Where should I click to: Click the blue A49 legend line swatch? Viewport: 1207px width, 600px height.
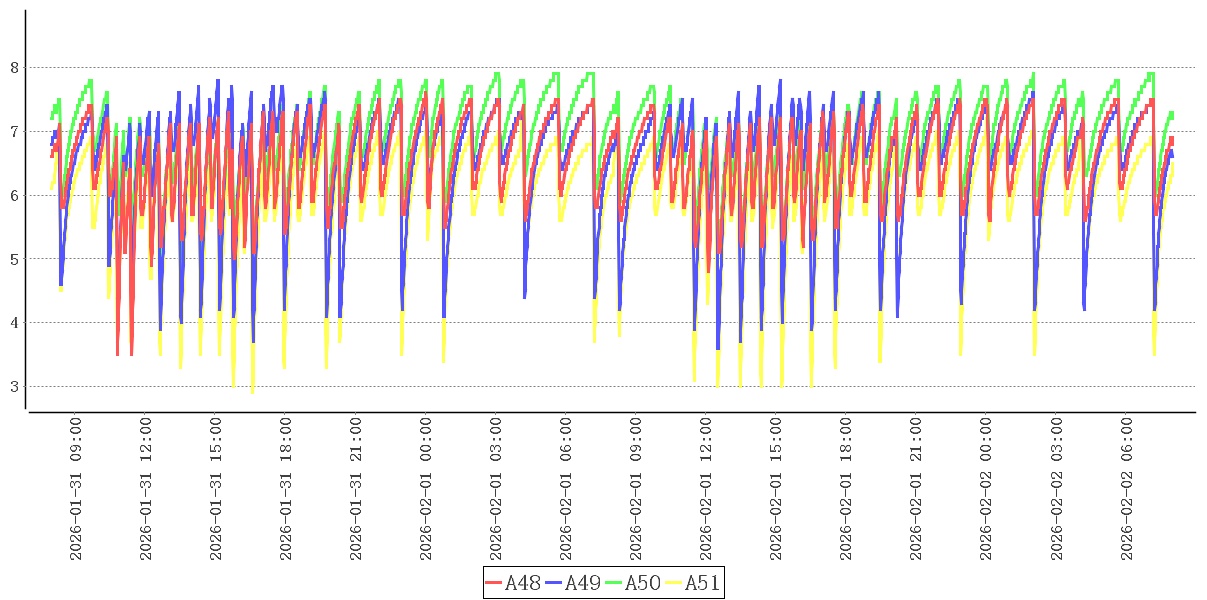pyautogui.click(x=554, y=583)
